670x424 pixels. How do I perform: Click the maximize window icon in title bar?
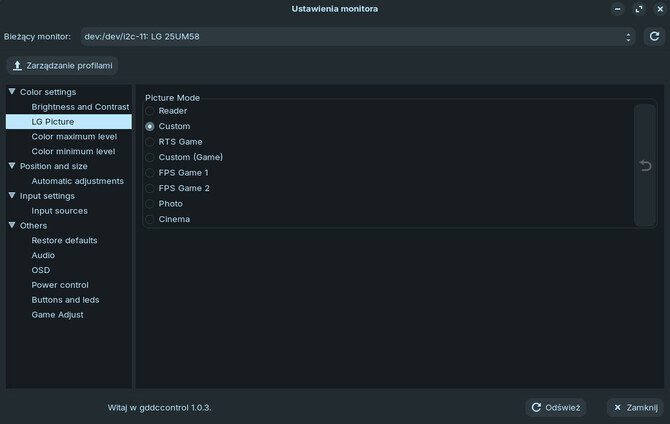click(638, 9)
